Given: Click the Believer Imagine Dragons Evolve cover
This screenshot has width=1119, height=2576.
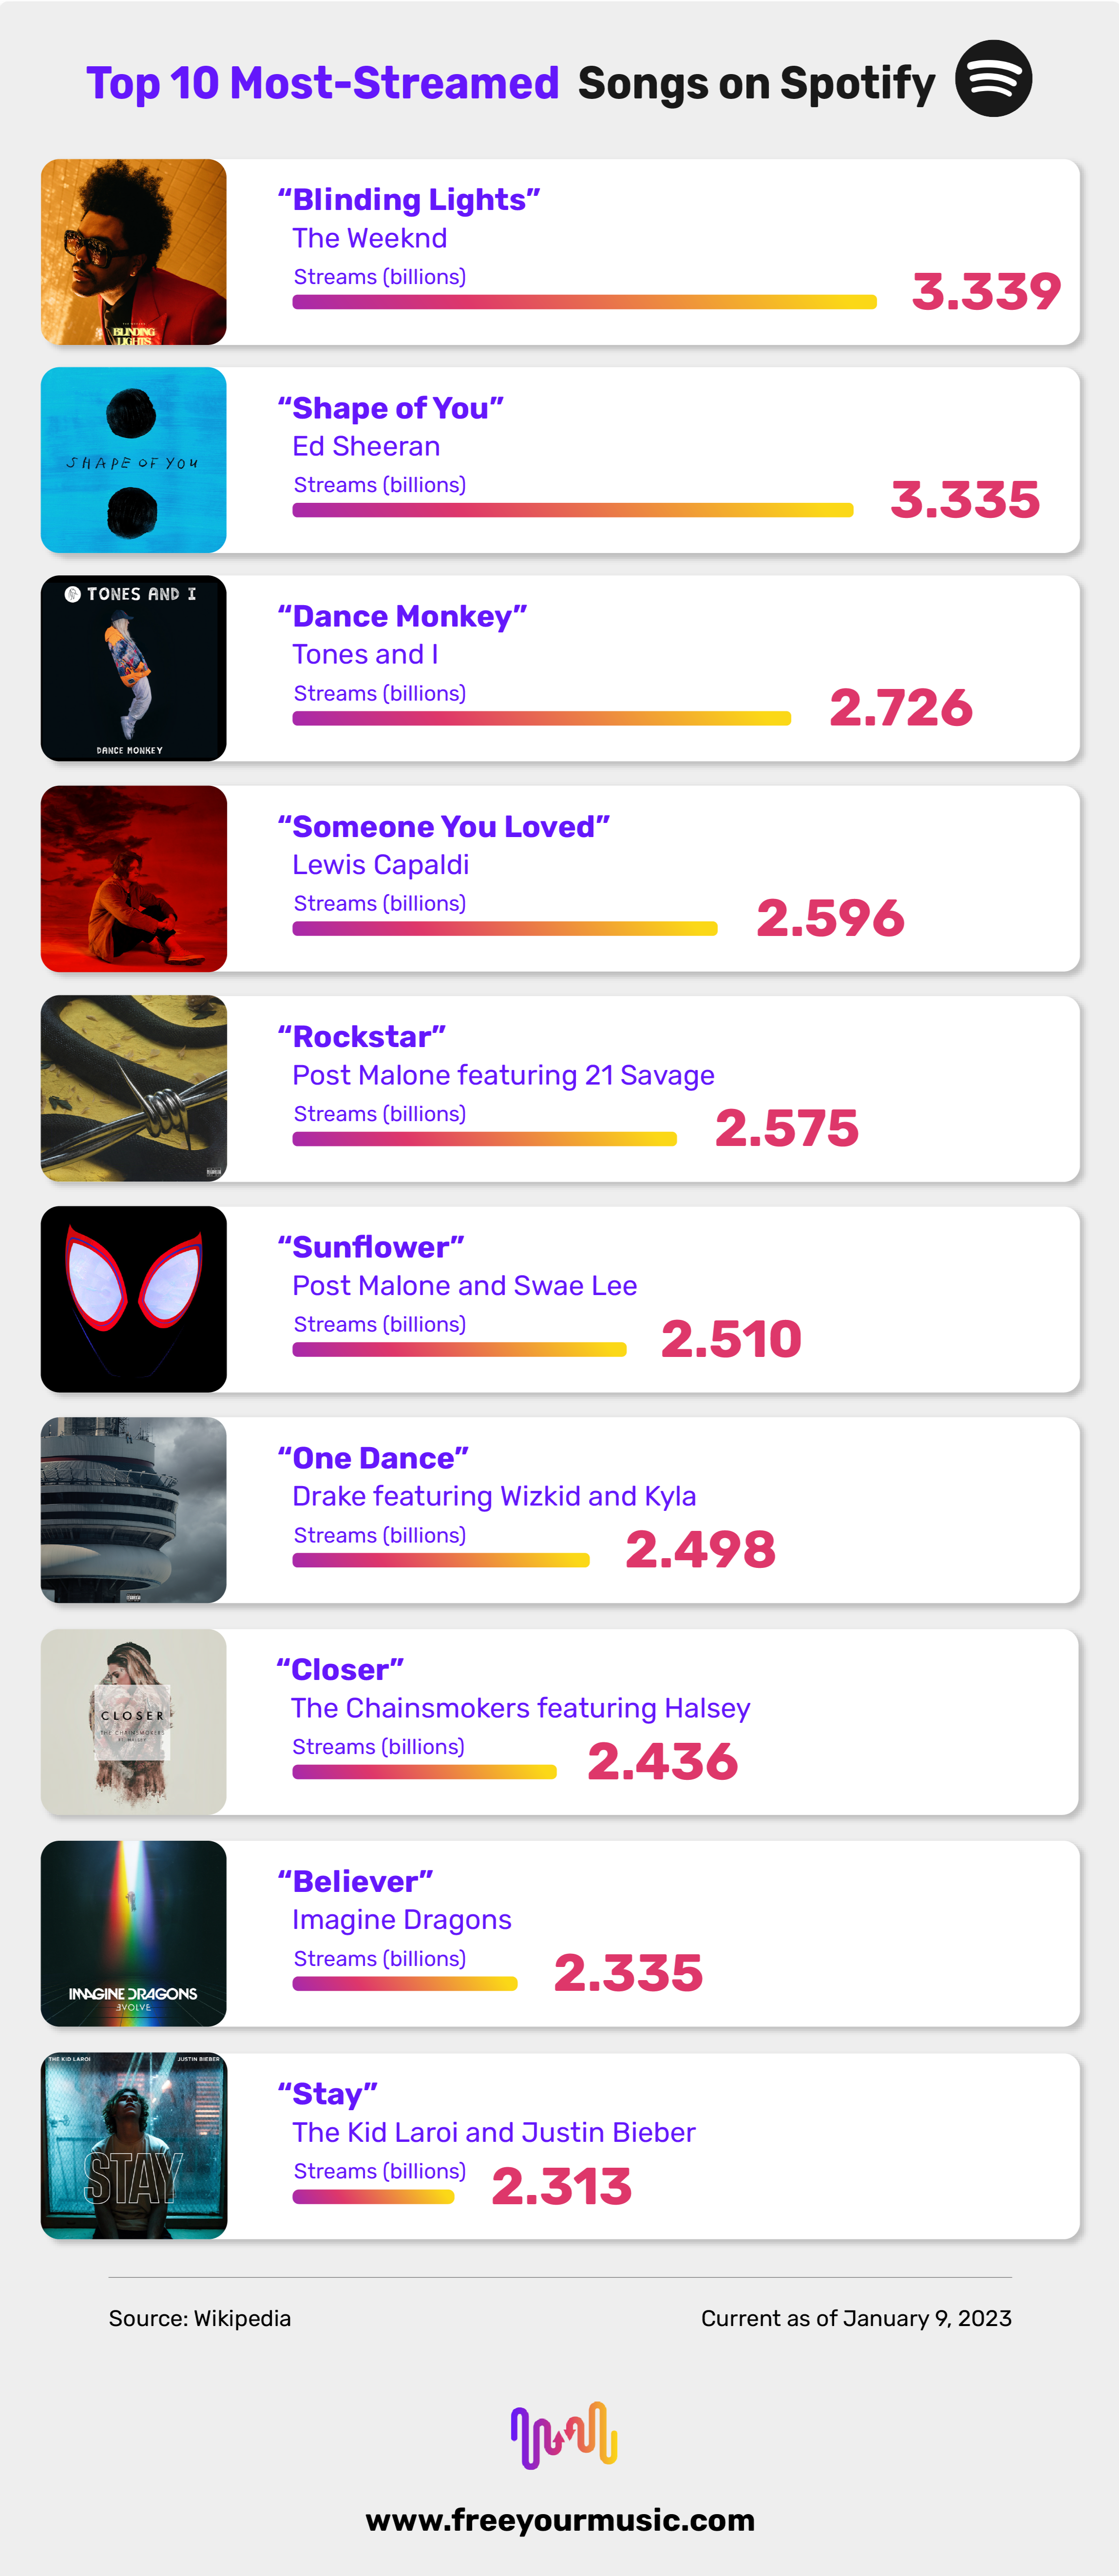Looking at the screenshot, I should coord(134,1933).
